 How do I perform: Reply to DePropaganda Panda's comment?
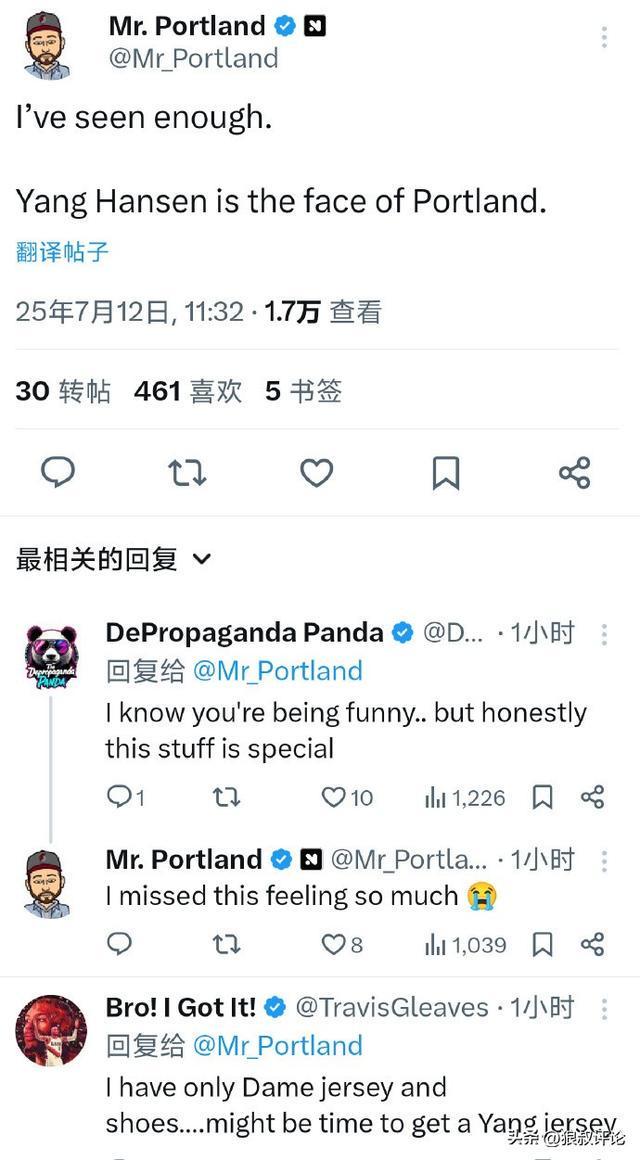point(119,797)
